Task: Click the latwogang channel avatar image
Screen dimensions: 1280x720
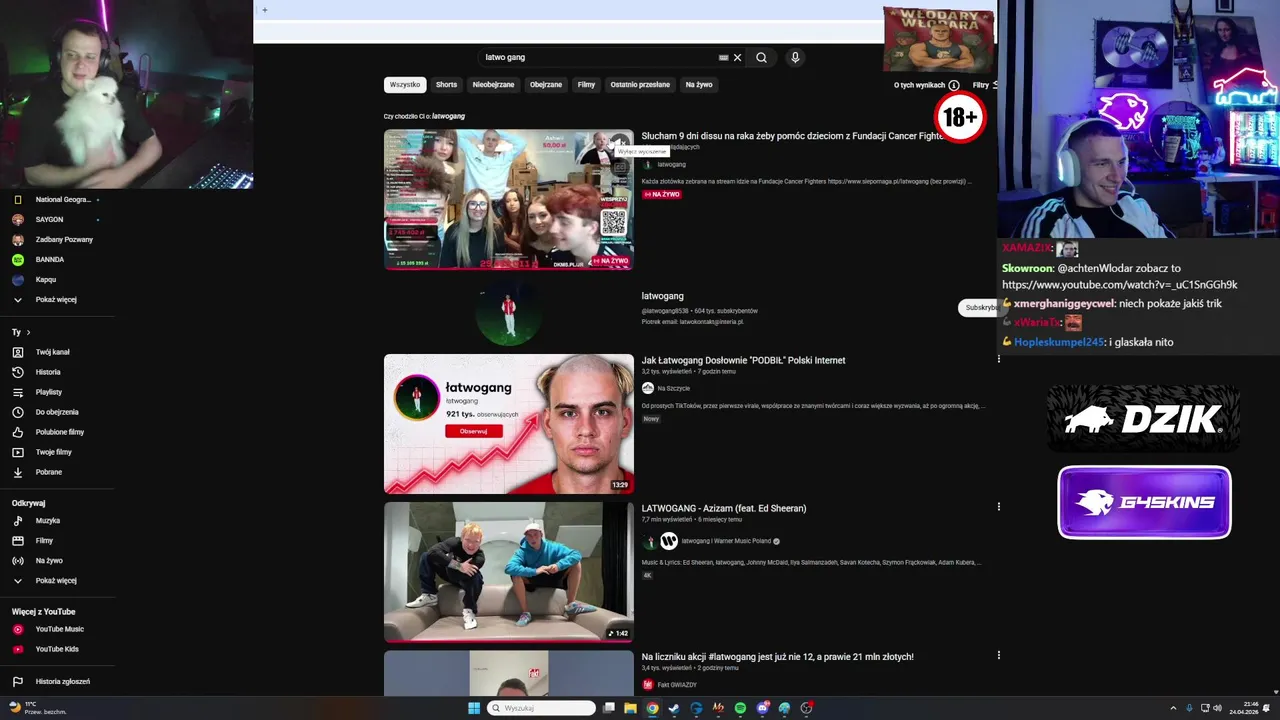Action: 508,312
